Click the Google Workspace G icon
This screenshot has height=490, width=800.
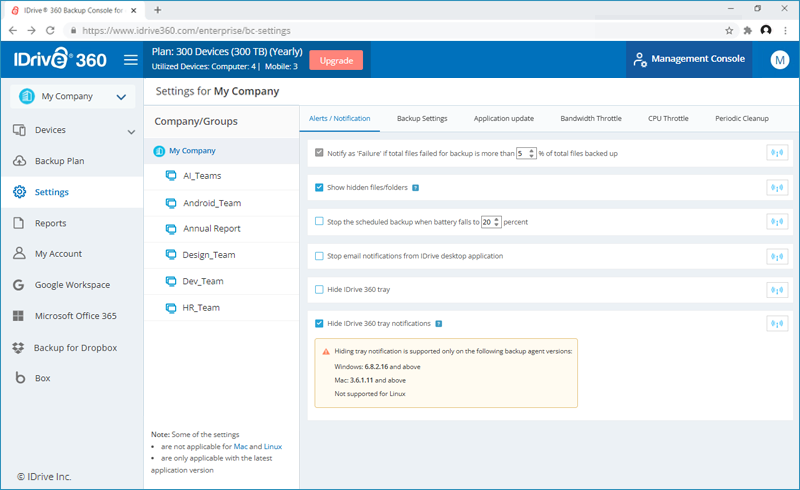pyautogui.click(x=19, y=285)
